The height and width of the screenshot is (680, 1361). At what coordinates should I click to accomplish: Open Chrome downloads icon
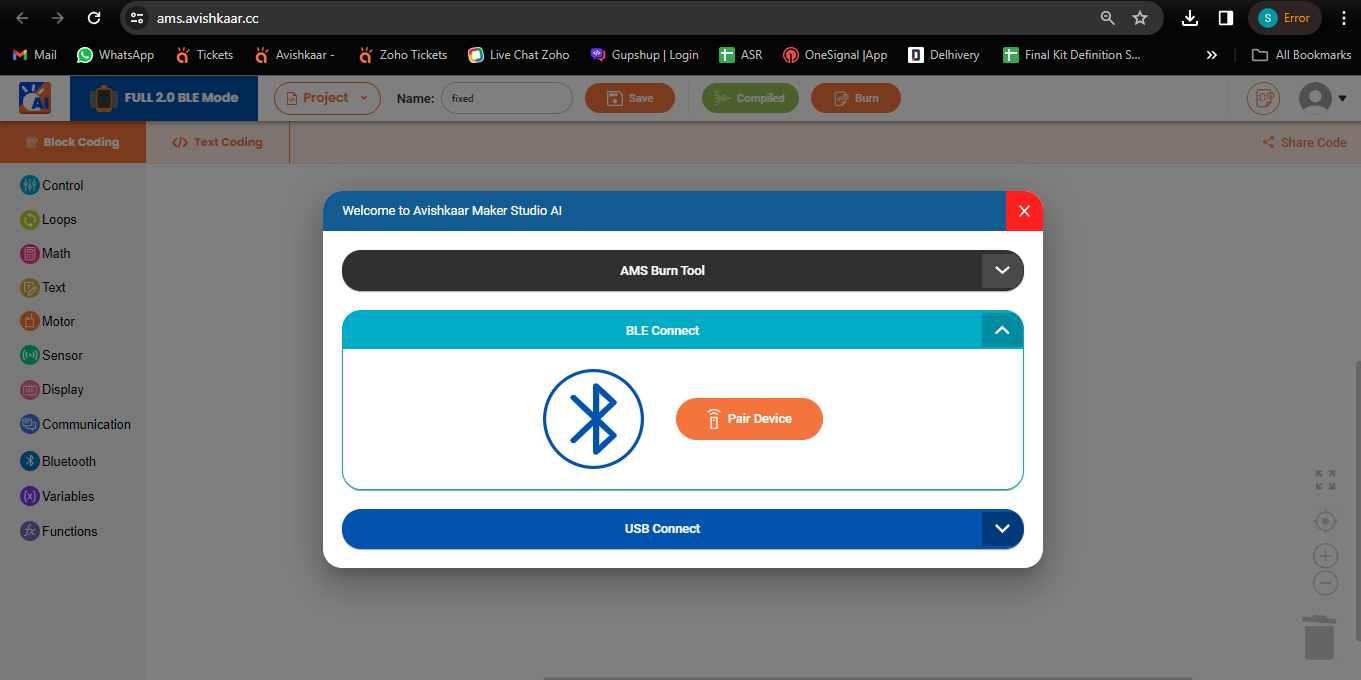(x=1190, y=18)
